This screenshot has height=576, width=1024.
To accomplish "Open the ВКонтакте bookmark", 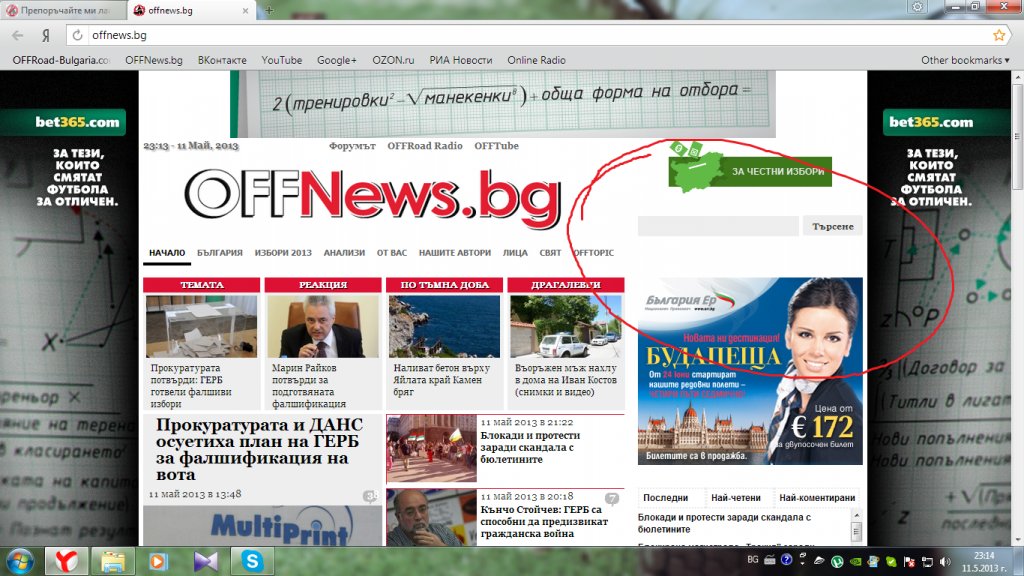I will (x=222, y=60).
